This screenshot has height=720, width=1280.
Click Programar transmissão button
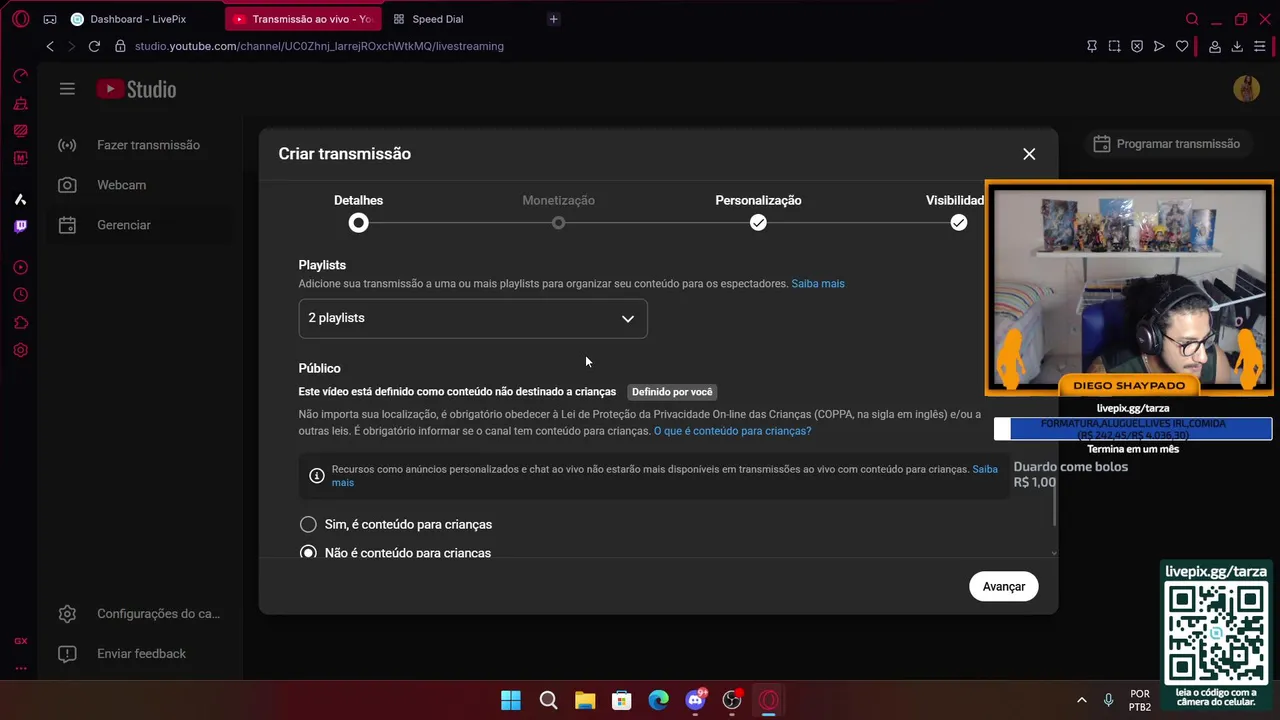click(x=1166, y=144)
